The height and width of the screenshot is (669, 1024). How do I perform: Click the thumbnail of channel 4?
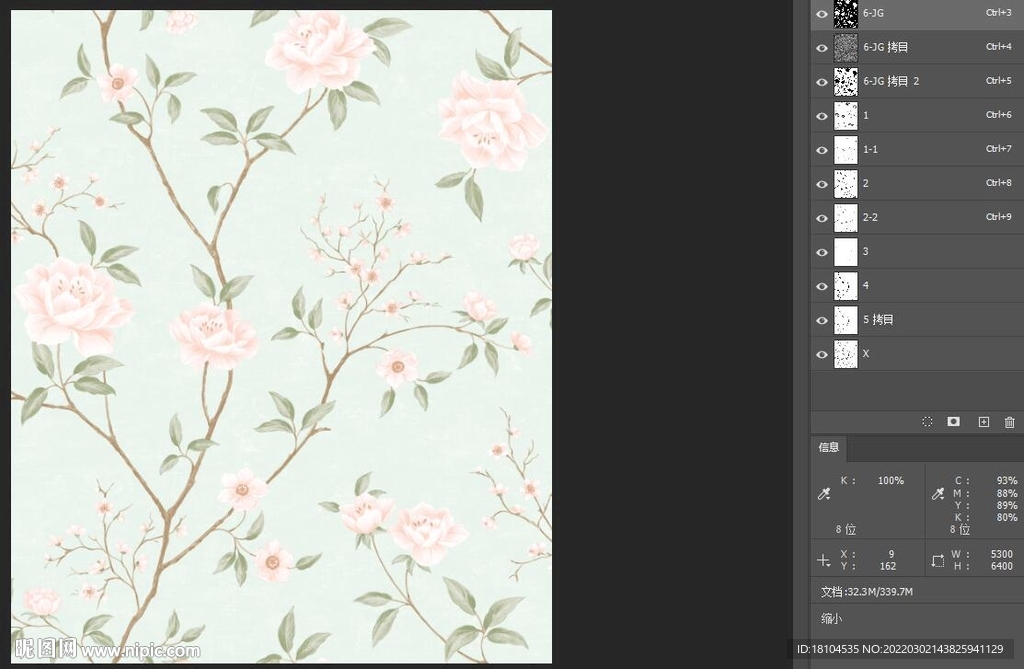(x=846, y=286)
